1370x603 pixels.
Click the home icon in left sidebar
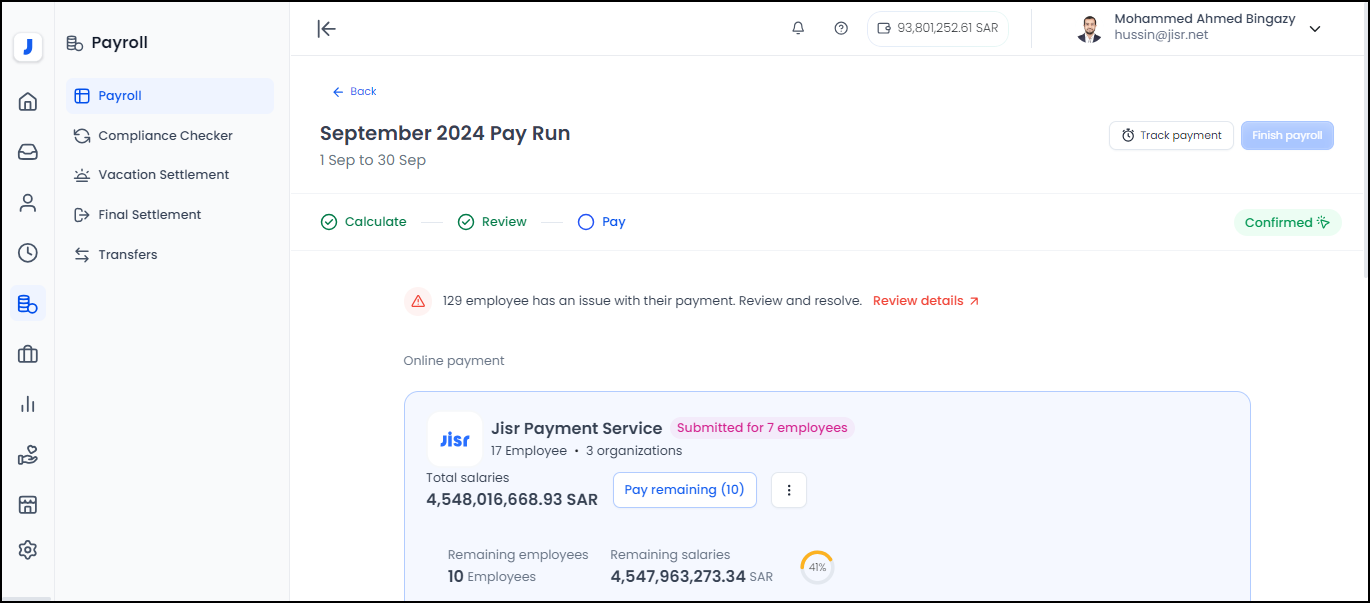pos(28,101)
